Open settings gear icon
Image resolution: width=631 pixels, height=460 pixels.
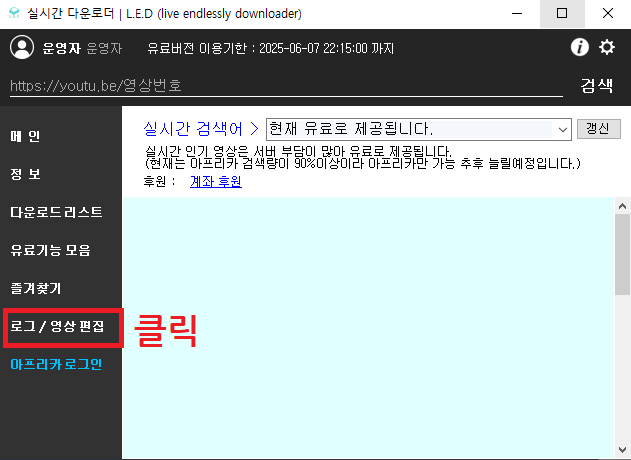607,47
